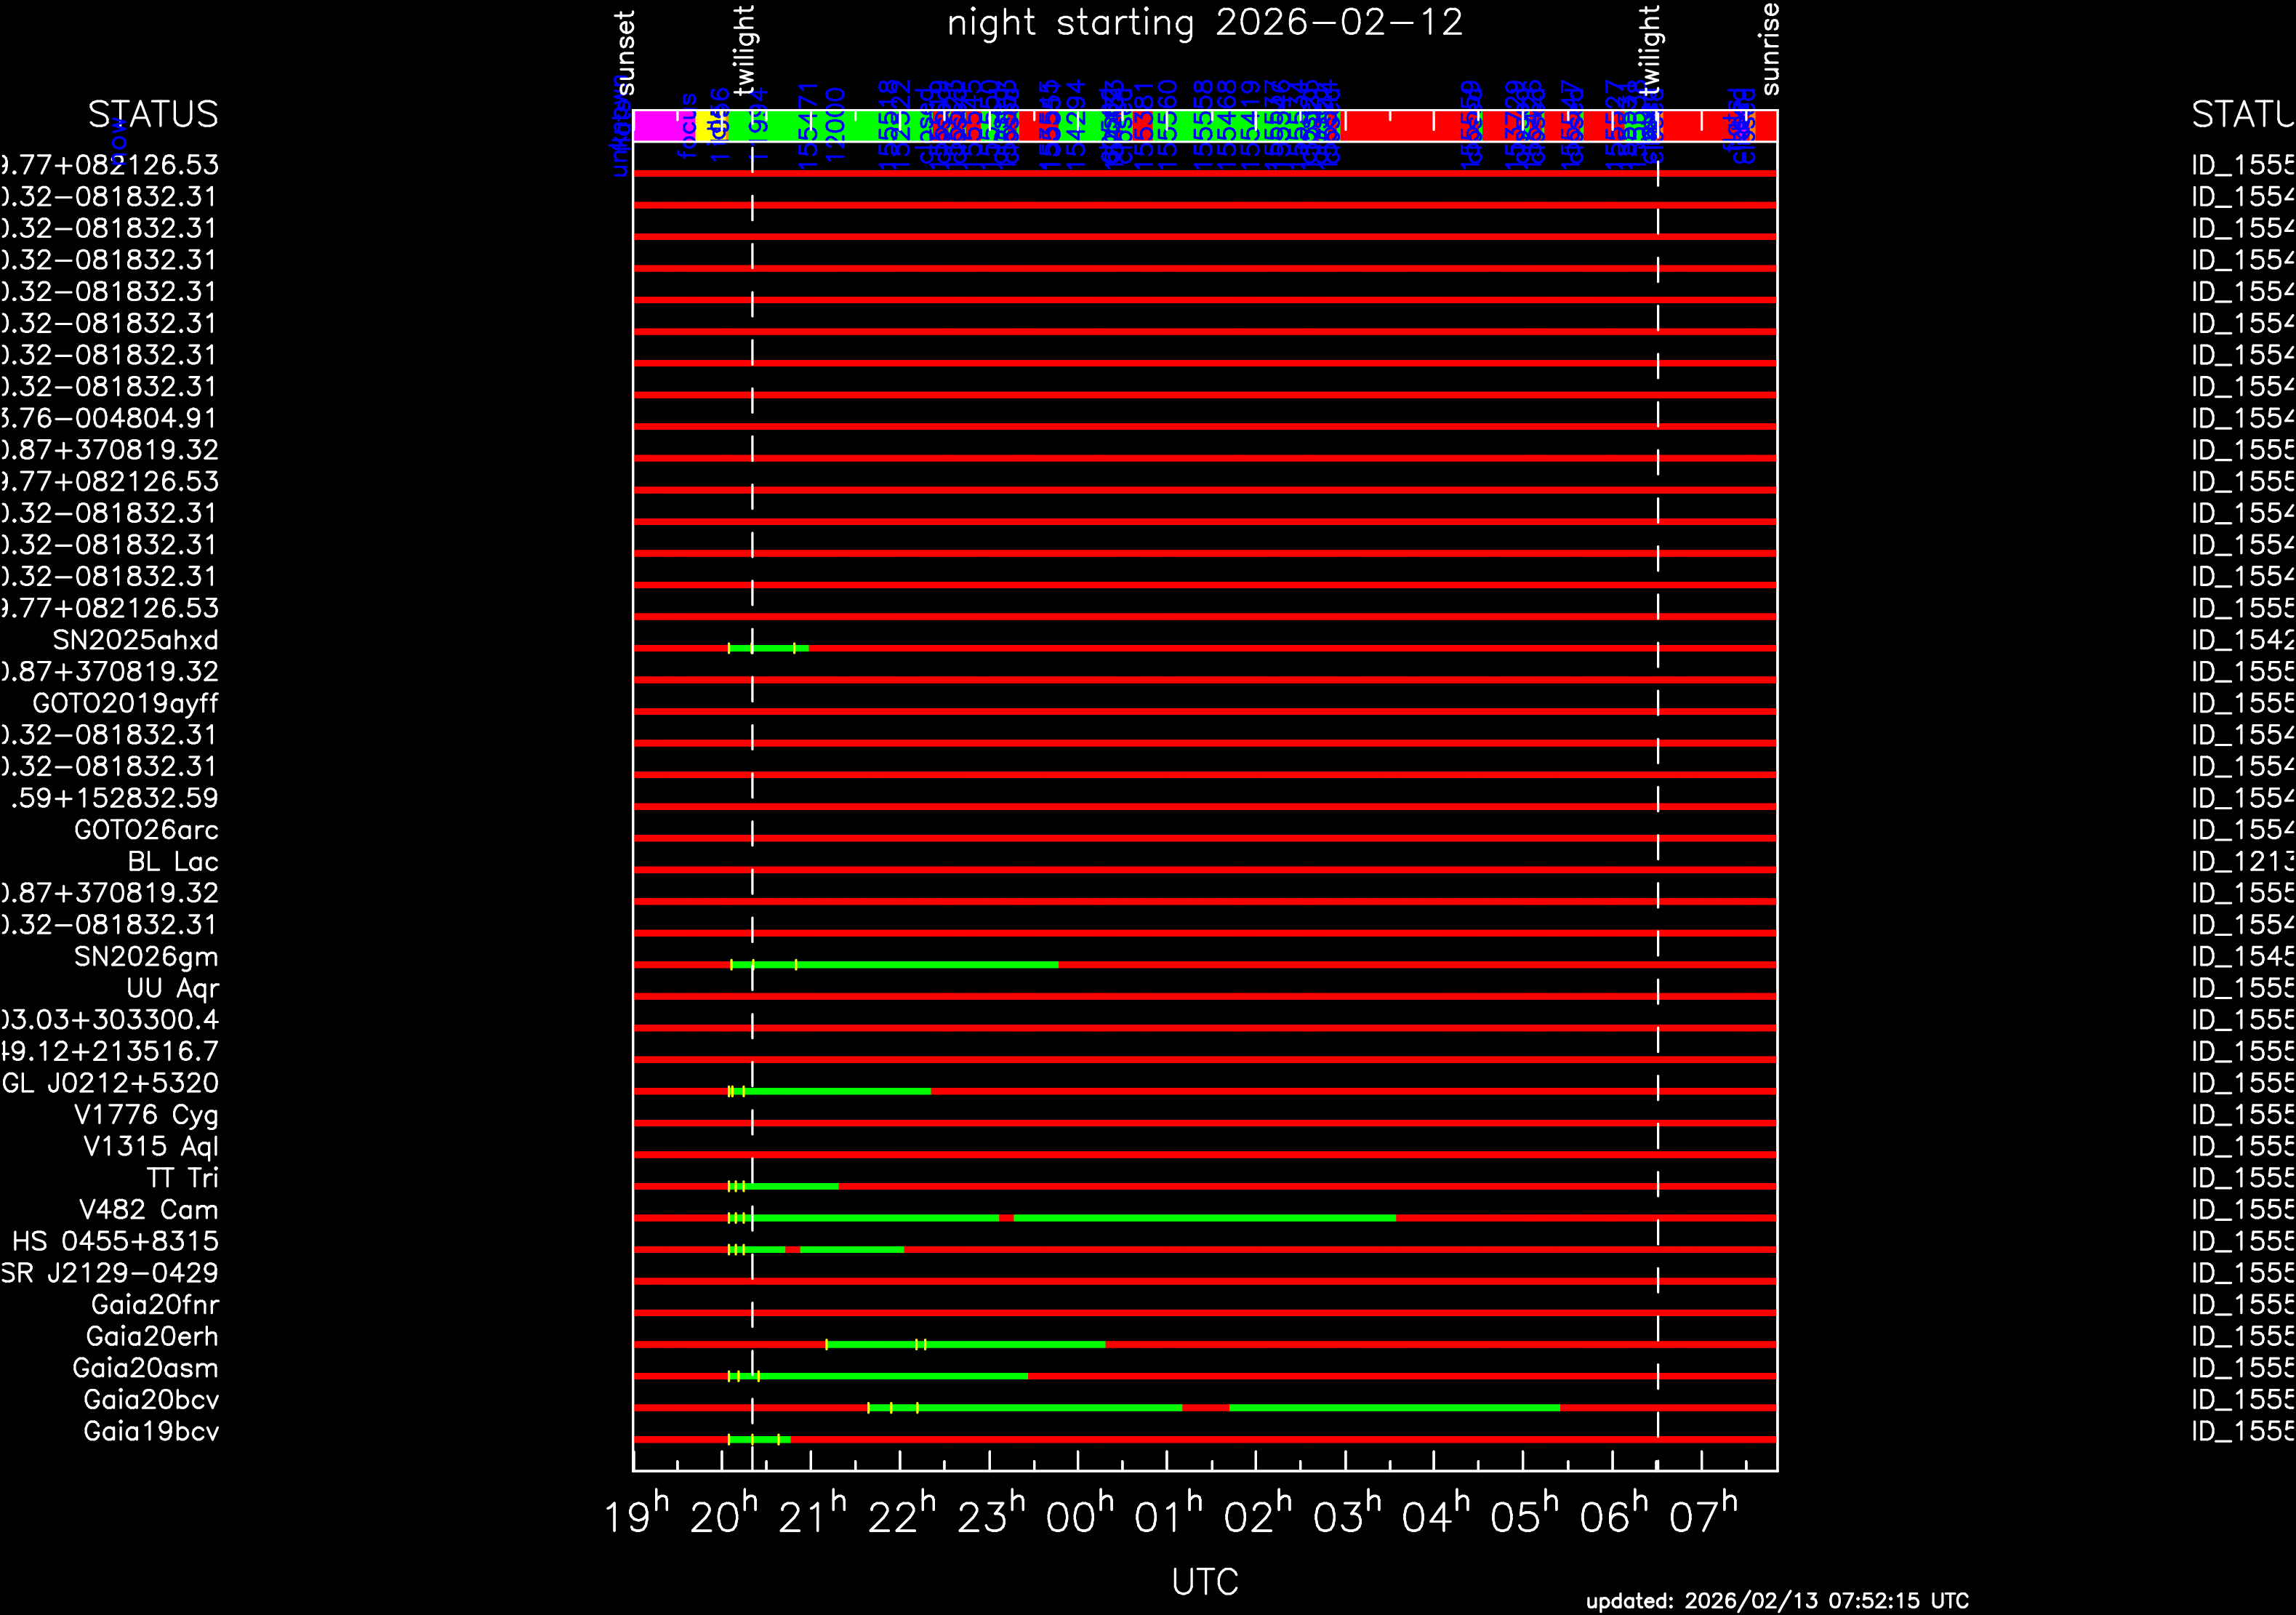Click the HS 0455+8315 target label
Viewport: 2296px width, 1615px height.
[115, 1242]
